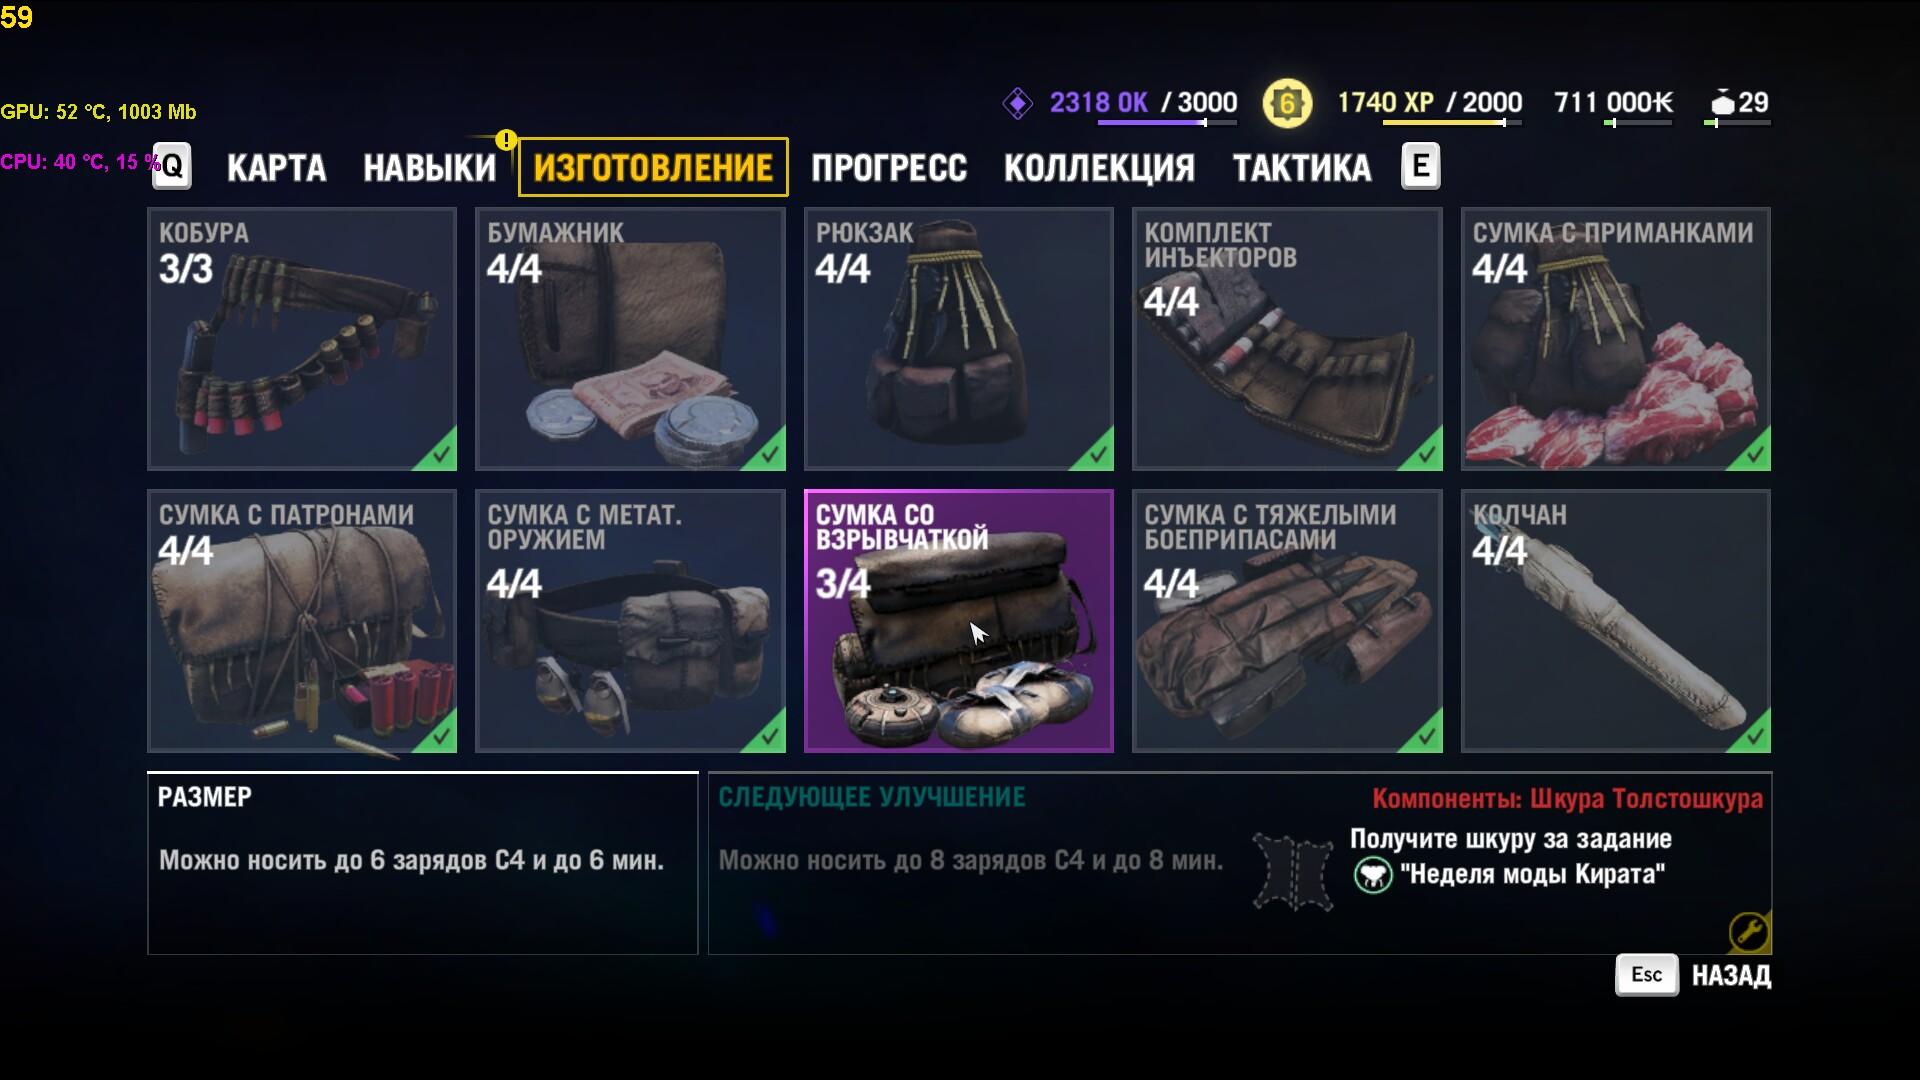Image resolution: width=1920 pixels, height=1080 pixels.
Task: Click the green checkmark on Кобура tile
Action: [440, 453]
